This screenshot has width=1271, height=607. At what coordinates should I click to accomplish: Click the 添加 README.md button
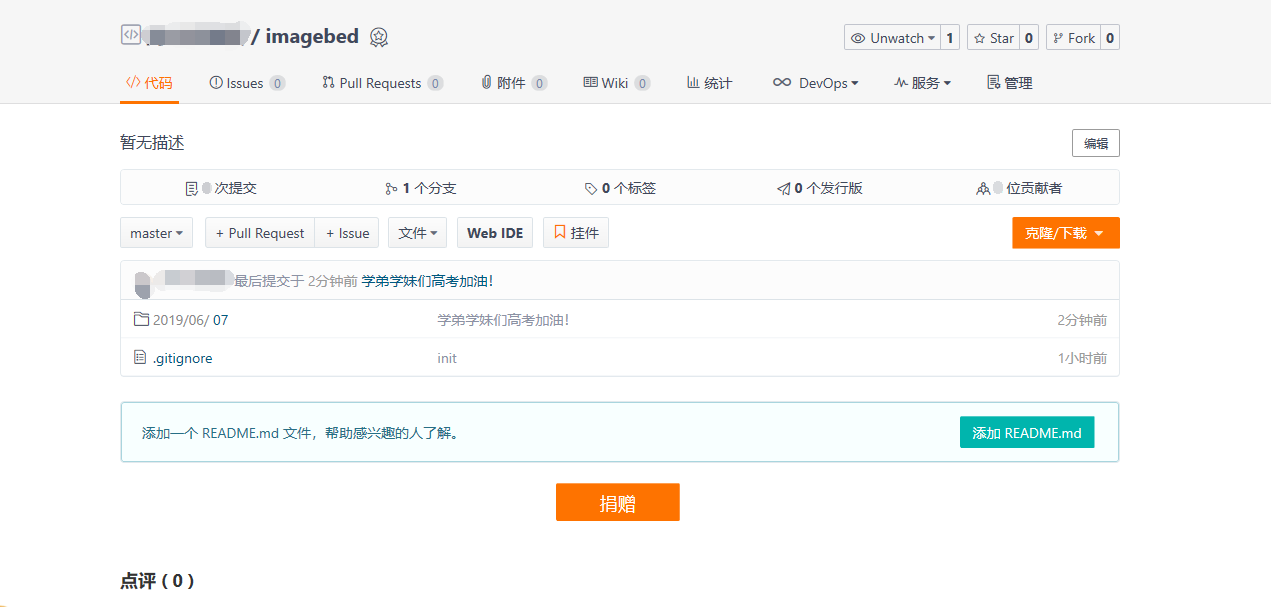tap(1027, 432)
